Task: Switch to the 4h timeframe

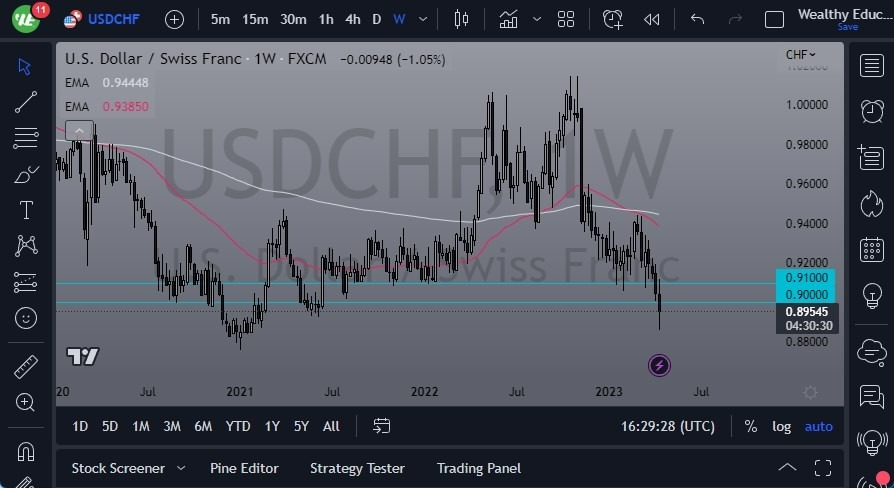Action: (353, 19)
